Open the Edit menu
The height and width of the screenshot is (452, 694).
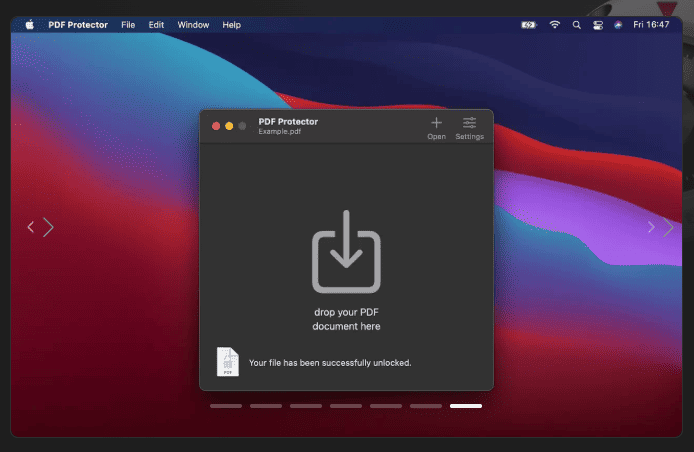156,25
